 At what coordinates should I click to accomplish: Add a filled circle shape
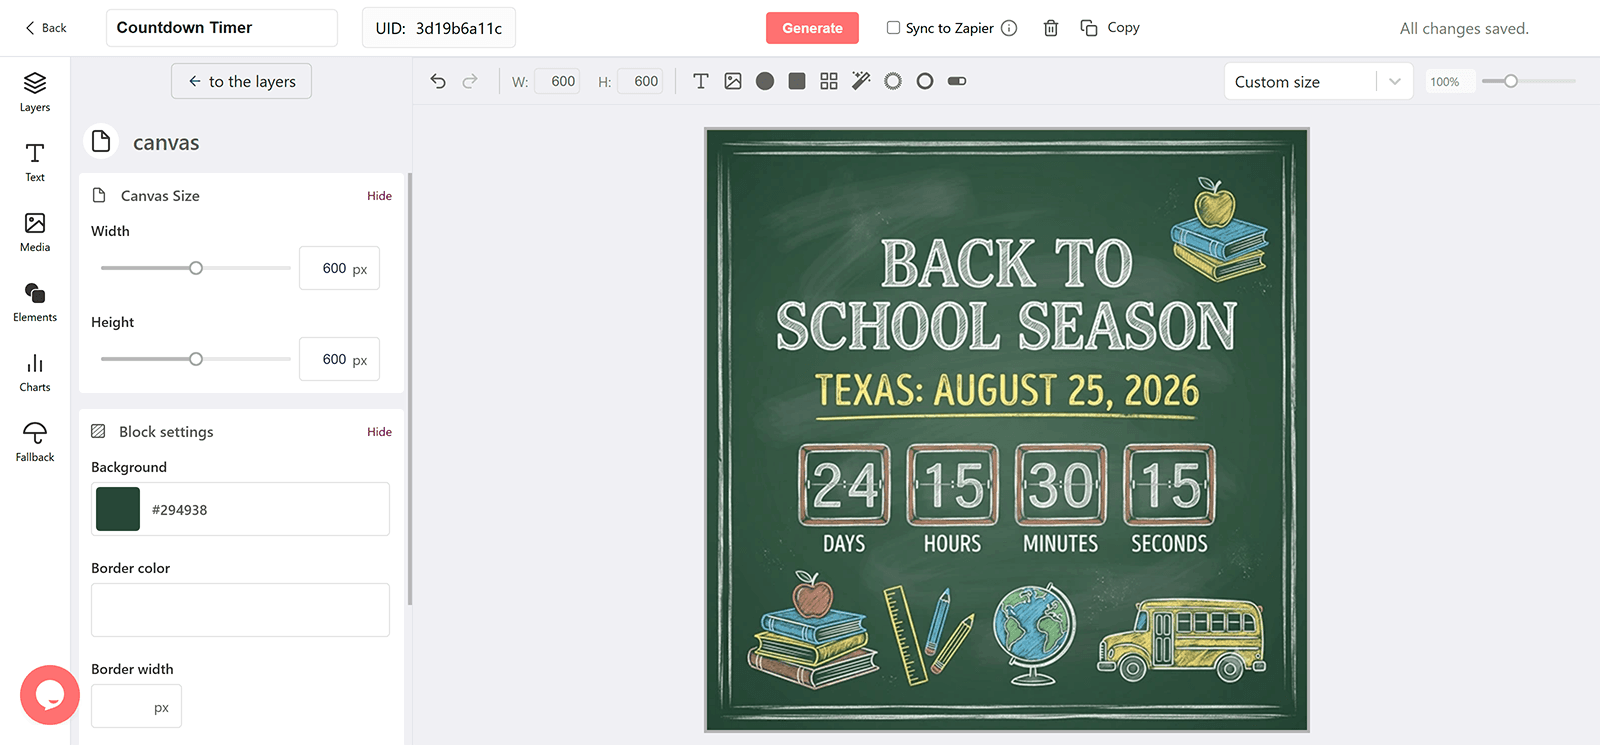pos(765,81)
